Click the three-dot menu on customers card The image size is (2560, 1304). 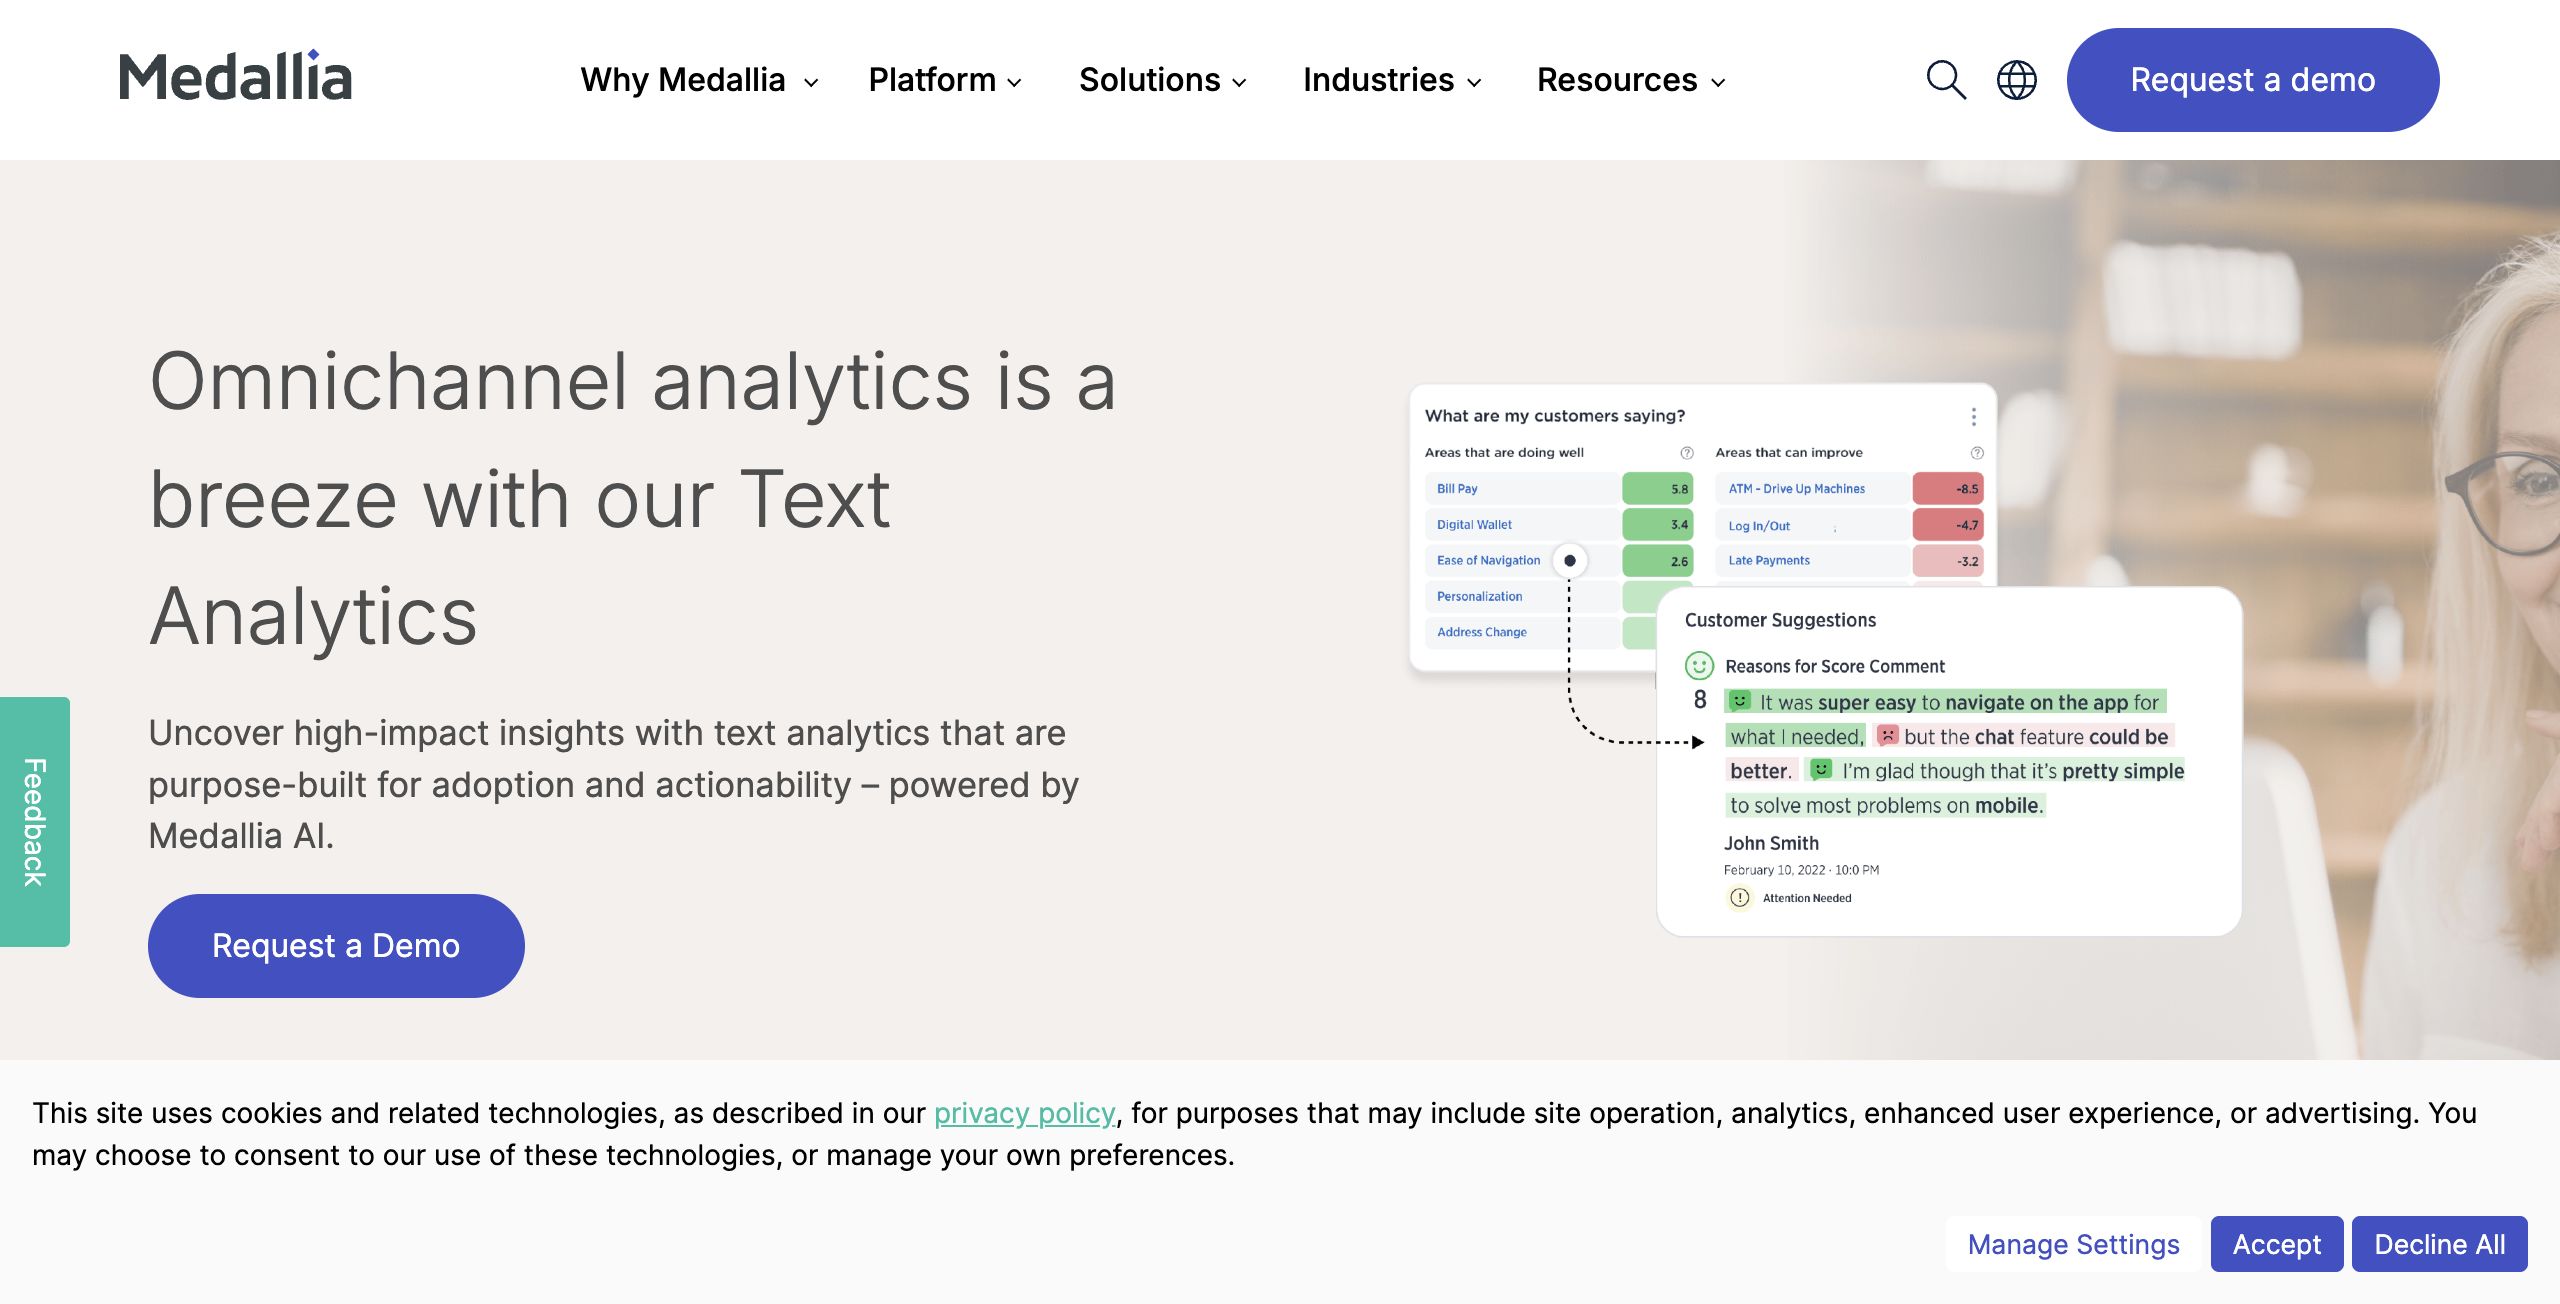pyautogui.click(x=1973, y=416)
